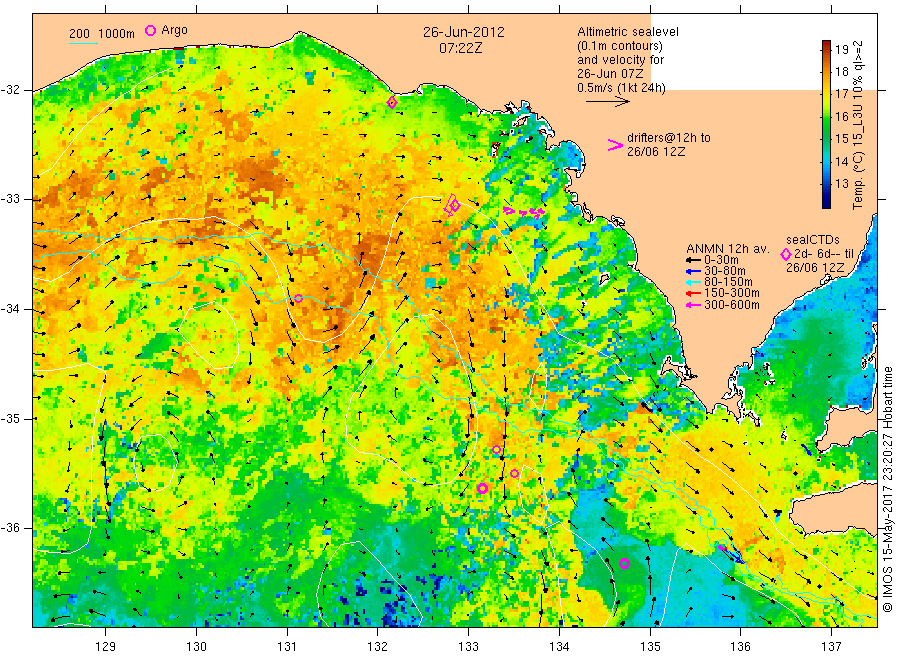The image size is (900, 660).
Task: Click the longitude axis label 132
Action: click(378, 647)
